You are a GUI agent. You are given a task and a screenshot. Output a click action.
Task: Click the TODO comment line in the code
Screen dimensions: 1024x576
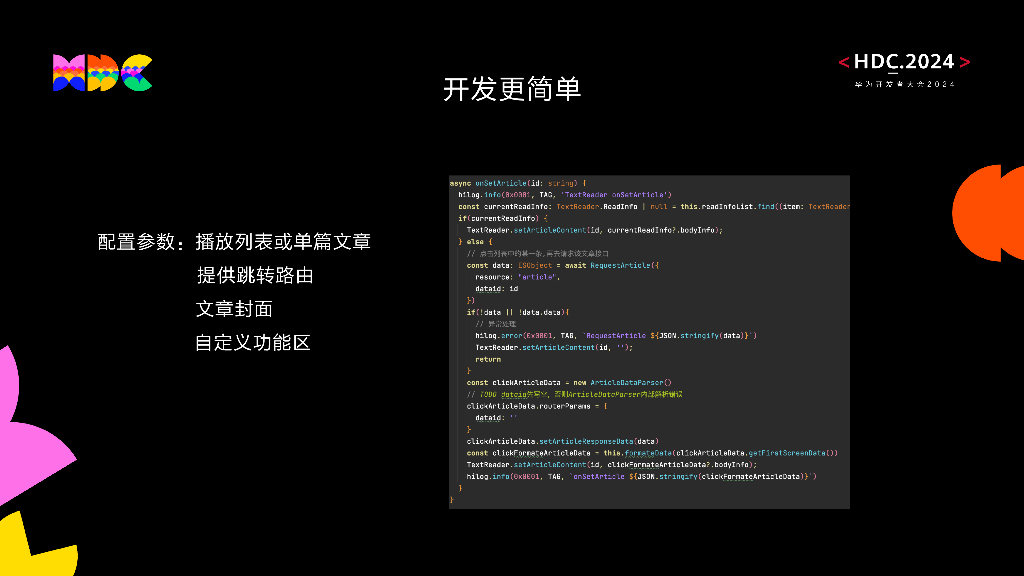(575, 394)
